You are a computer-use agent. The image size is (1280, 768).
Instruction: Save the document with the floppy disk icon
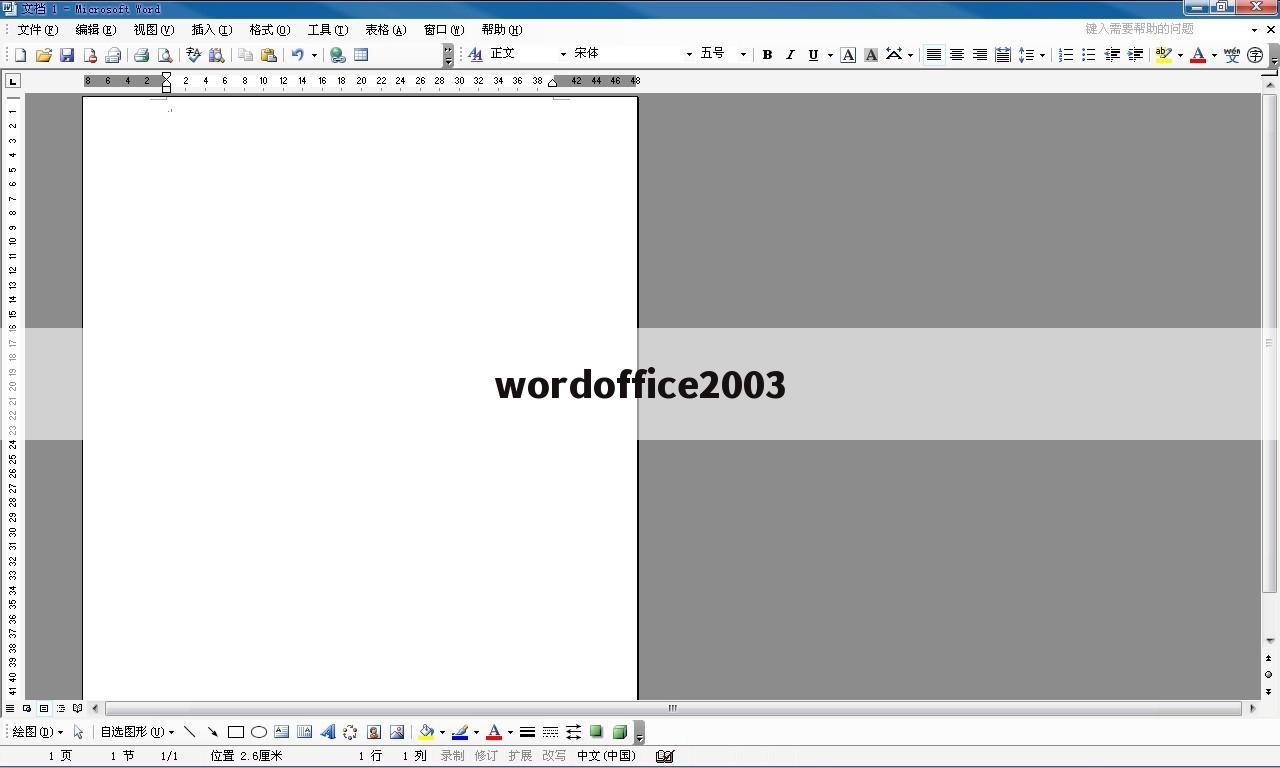click(x=67, y=55)
